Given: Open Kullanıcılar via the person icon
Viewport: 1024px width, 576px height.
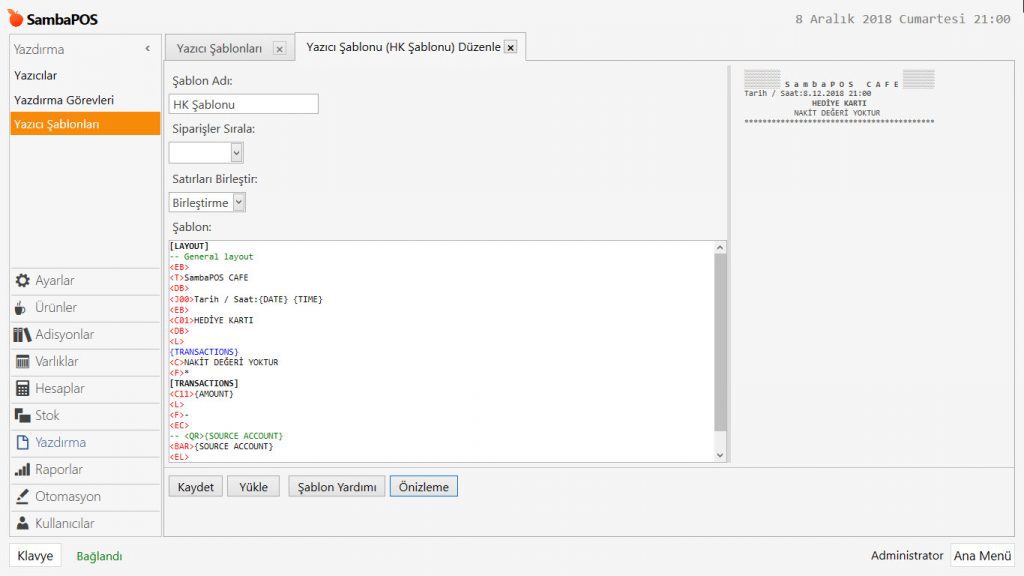Looking at the screenshot, I should tap(22, 524).
